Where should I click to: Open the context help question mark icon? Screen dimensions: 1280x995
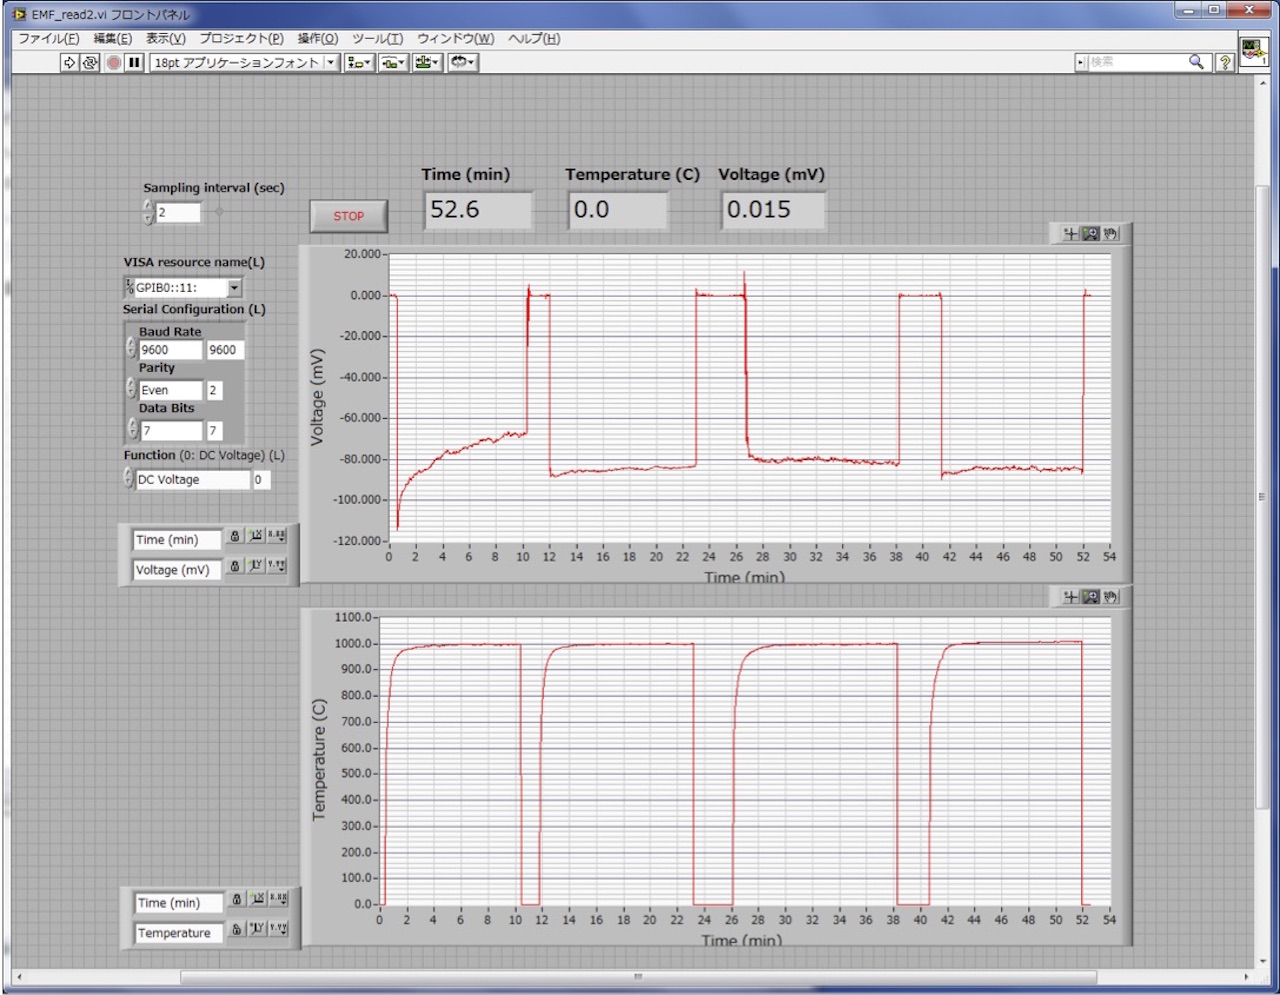[1224, 62]
